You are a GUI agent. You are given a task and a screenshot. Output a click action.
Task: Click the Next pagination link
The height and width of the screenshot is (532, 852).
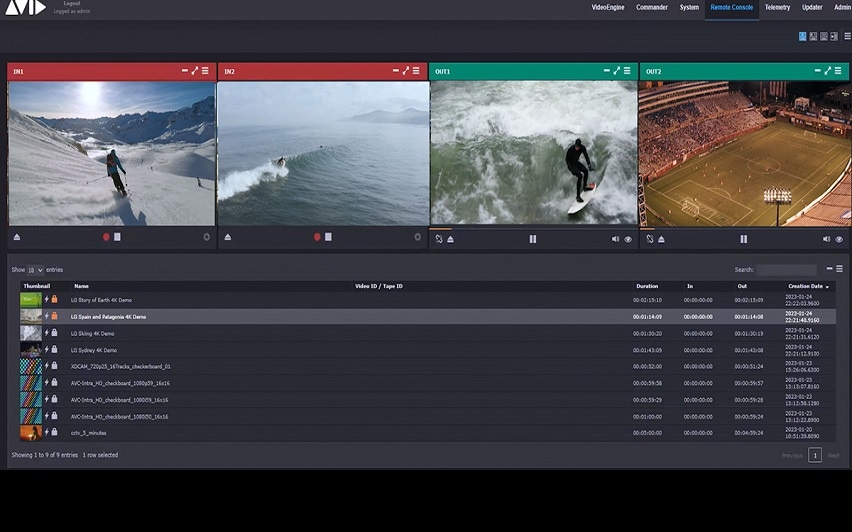[x=833, y=455]
